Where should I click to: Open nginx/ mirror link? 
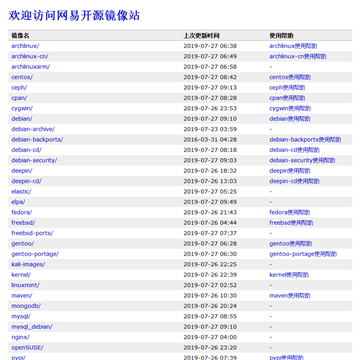point(20,337)
